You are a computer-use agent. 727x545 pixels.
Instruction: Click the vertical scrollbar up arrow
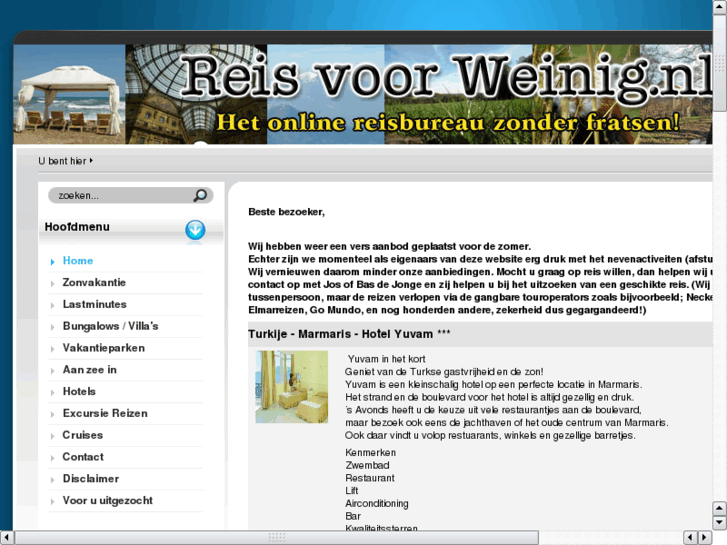click(x=720, y=7)
